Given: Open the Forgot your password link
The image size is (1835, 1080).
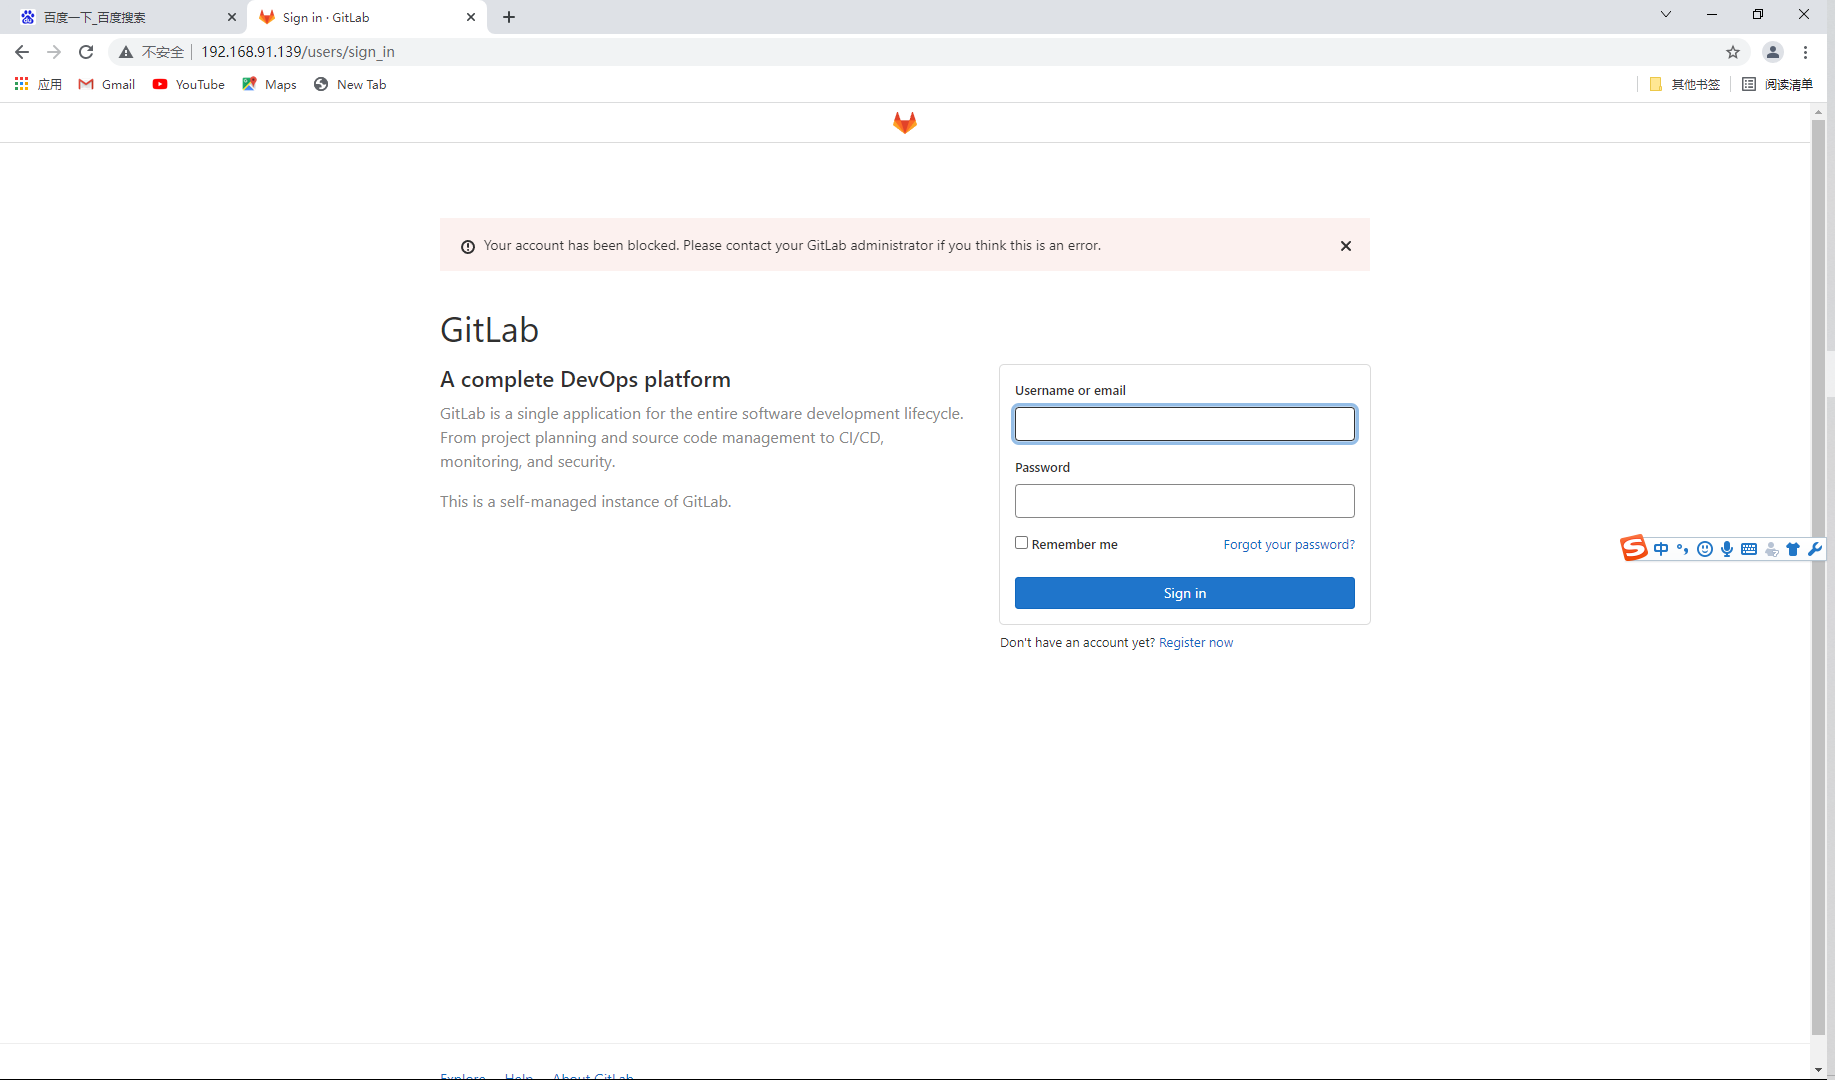Looking at the screenshot, I should [1289, 545].
